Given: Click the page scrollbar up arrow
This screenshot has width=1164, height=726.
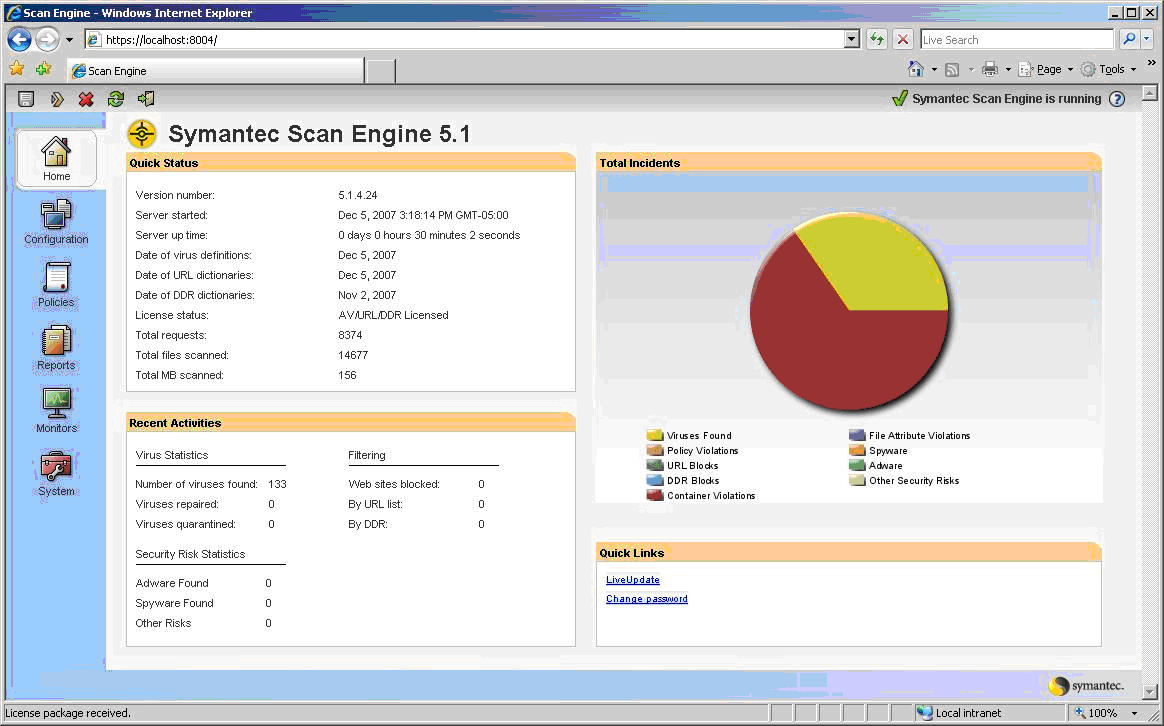Looking at the screenshot, I should pos(1150,94).
